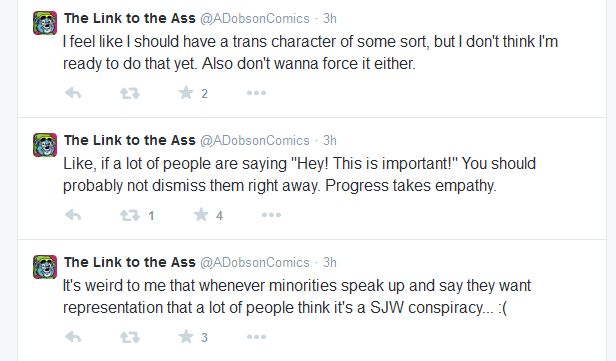Open more options on trans character tweet
The width and height of the screenshot is (616, 361).
click(x=257, y=93)
